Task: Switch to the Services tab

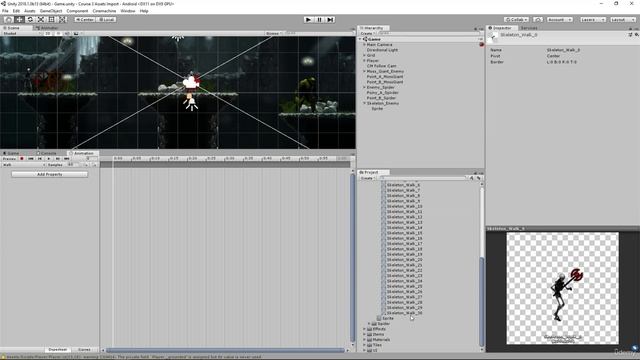Action: [x=529, y=28]
